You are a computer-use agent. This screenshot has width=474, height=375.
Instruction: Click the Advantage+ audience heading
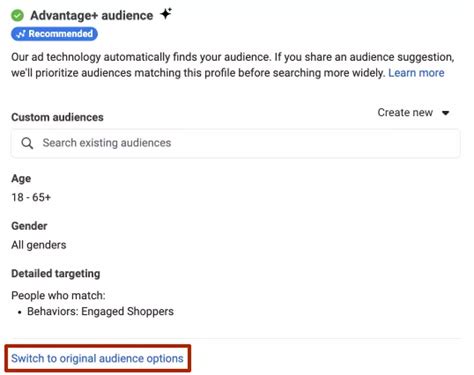[92, 16]
